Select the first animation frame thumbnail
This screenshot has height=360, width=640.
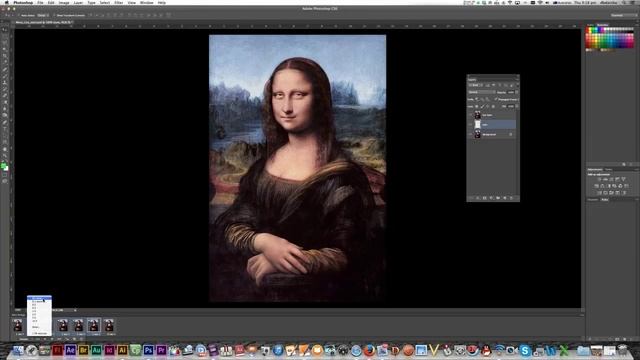click(x=18, y=325)
